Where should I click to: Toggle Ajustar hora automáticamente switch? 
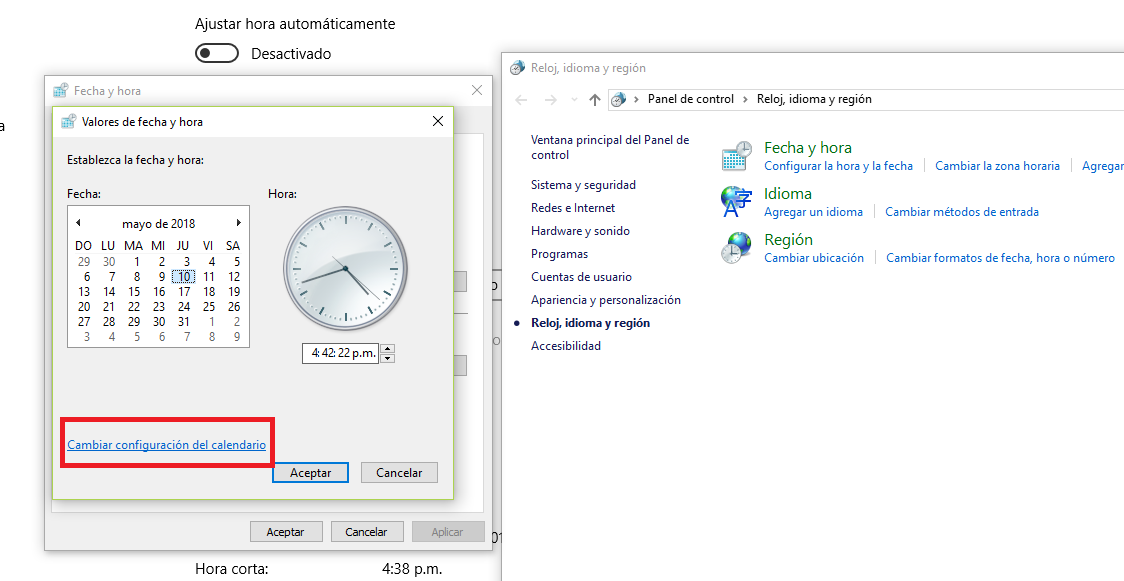click(x=217, y=54)
